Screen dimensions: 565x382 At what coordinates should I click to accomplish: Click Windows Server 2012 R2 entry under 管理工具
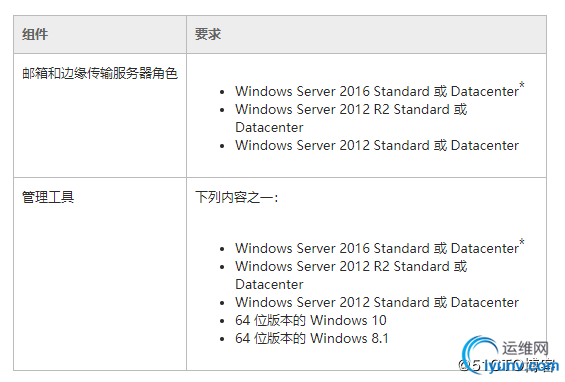coord(351,266)
